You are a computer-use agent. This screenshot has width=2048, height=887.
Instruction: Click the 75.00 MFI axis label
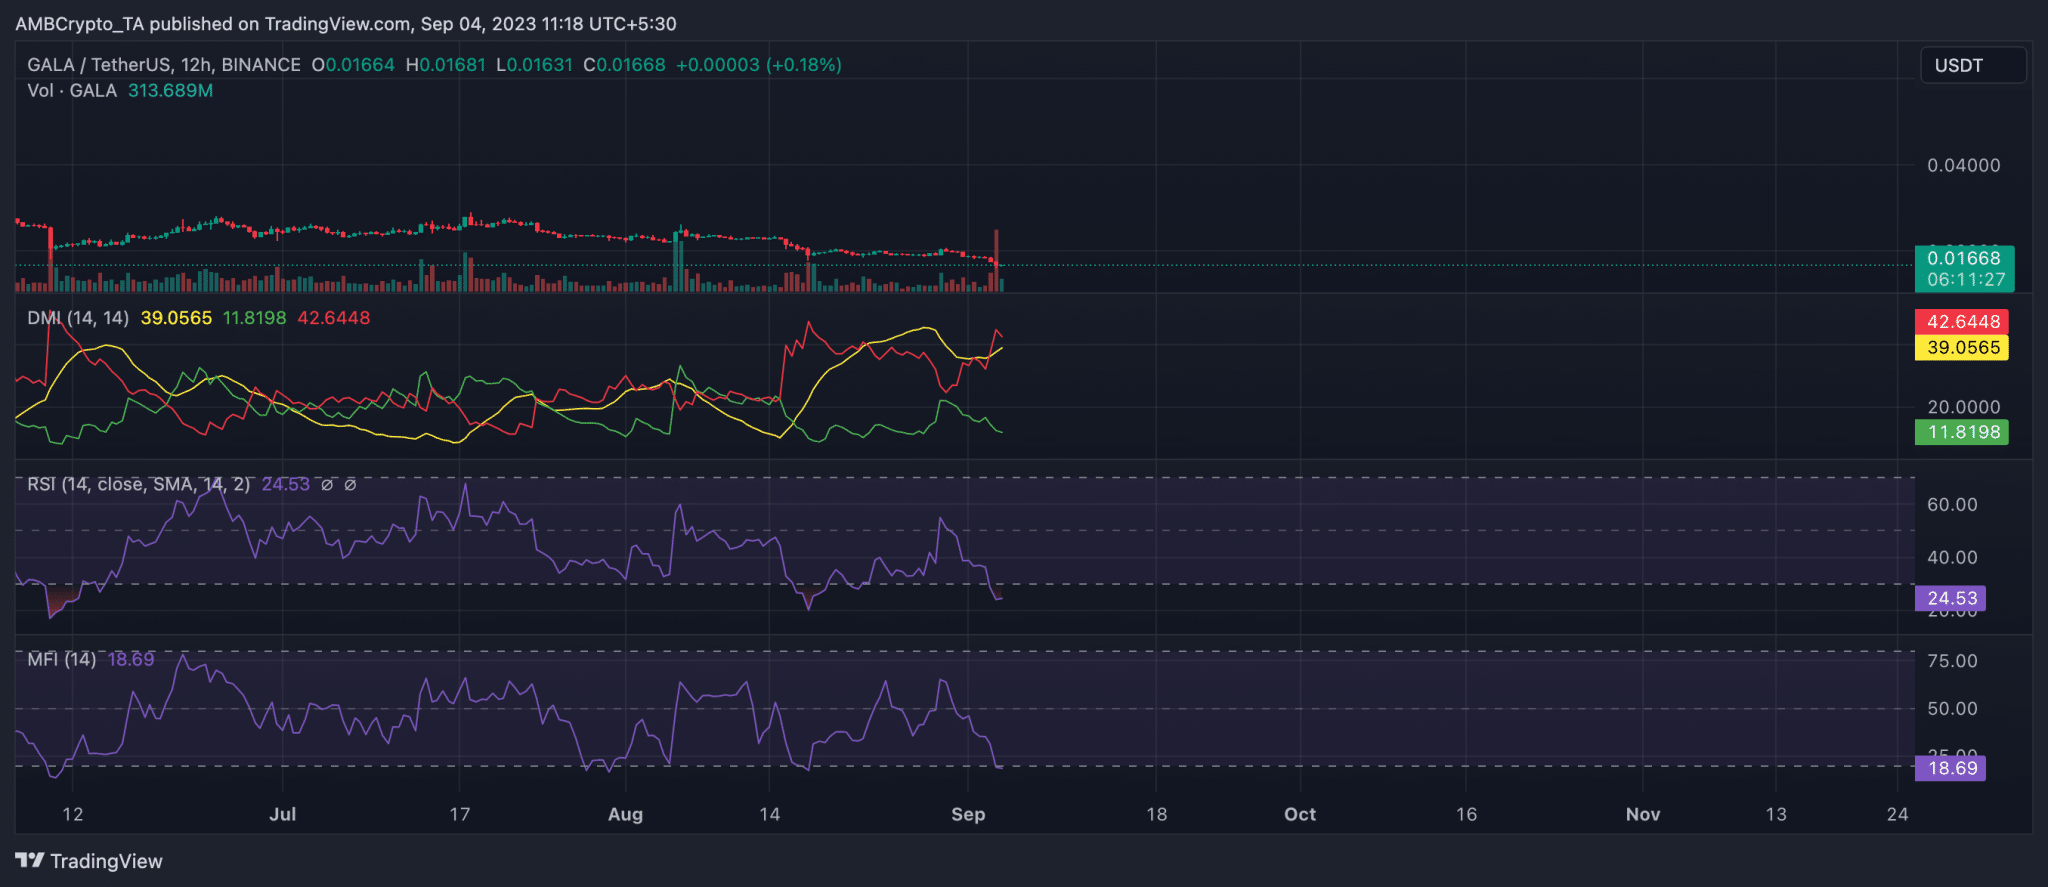coord(1952,661)
